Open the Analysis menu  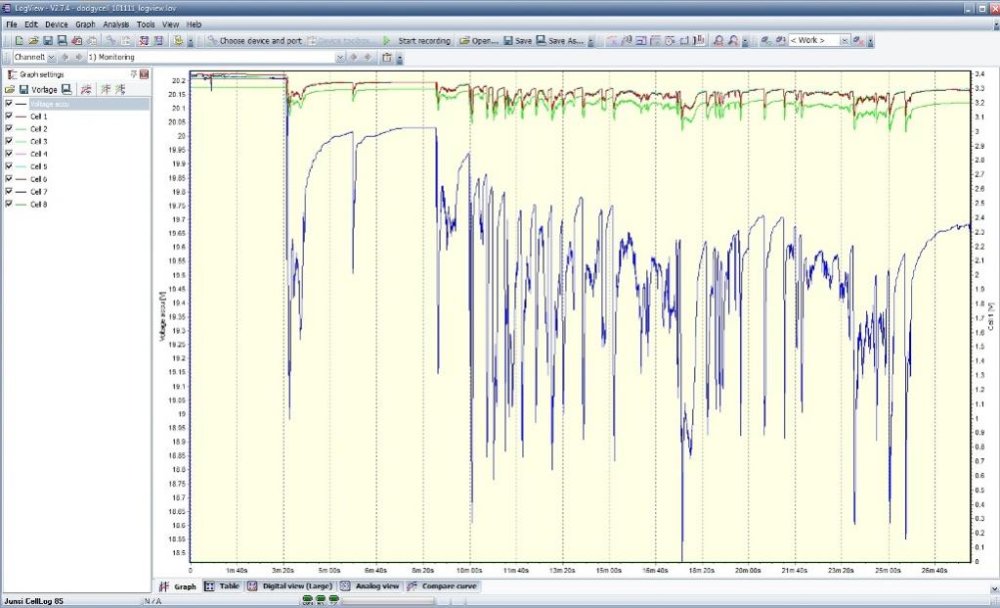(x=116, y=23)
